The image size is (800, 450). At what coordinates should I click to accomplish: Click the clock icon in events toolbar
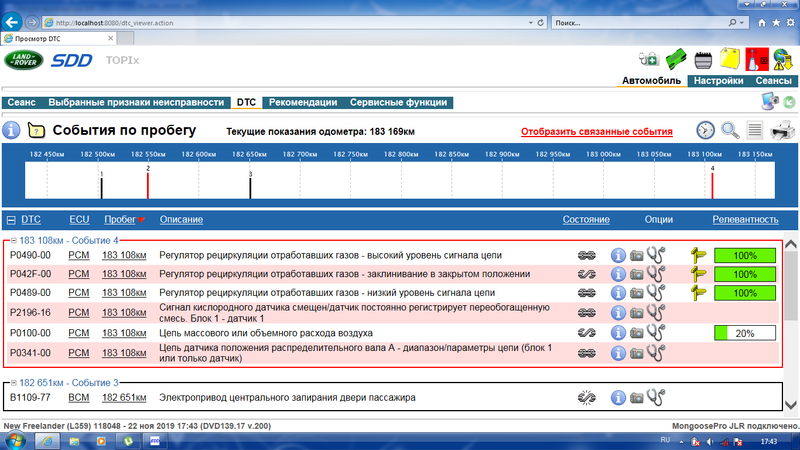[x=706, y=130]
